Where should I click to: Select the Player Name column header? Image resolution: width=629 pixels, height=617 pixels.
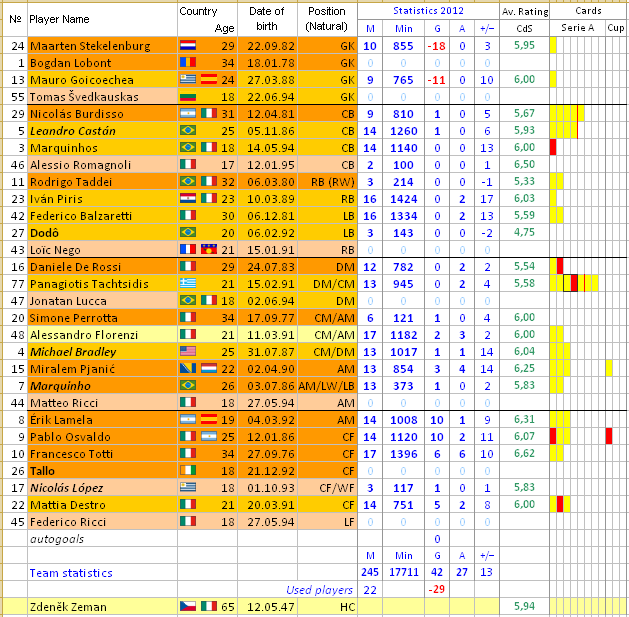coord(102,19)
